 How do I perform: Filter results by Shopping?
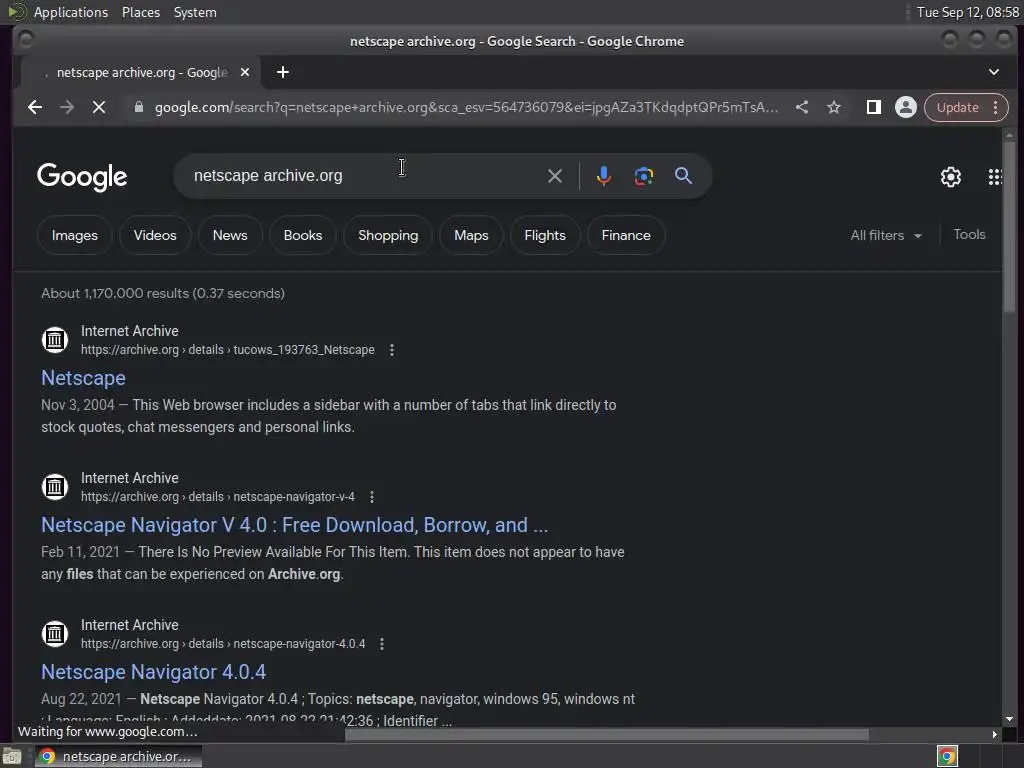pyautogui.click(x=388, y=236)
